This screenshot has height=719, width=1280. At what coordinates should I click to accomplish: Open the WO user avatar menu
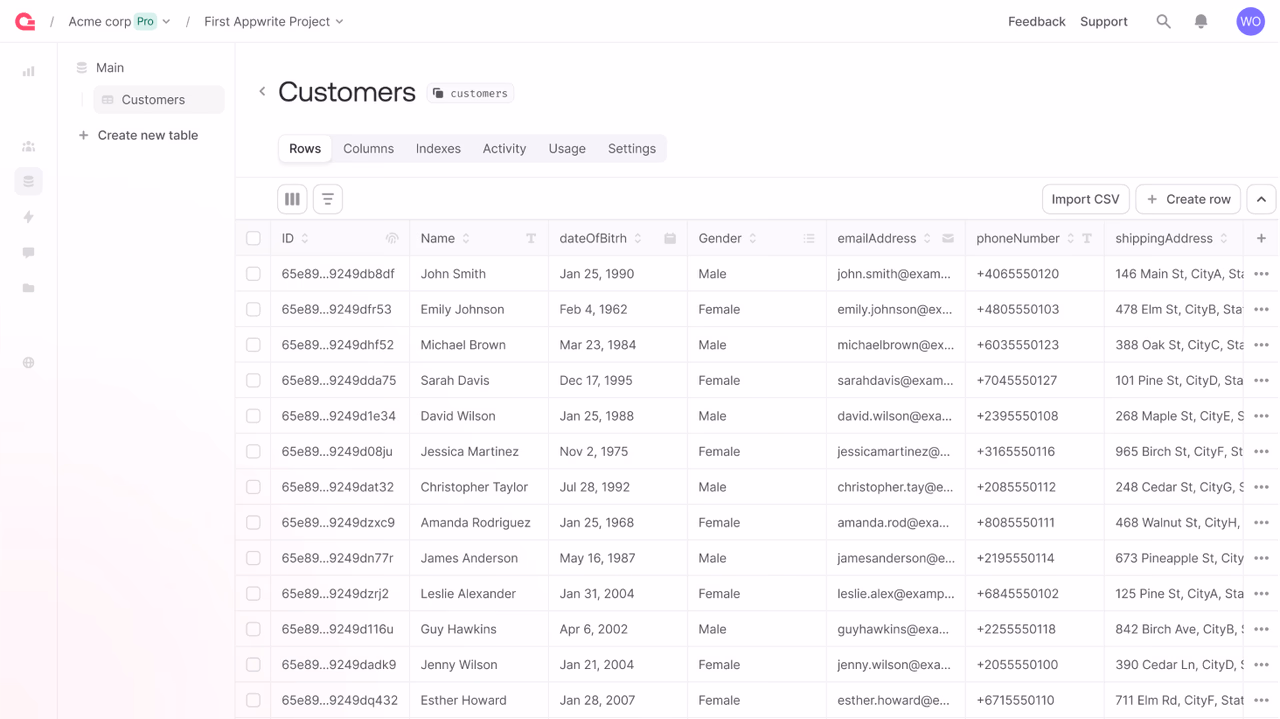pyautogui.click(x=1250, y=21)
